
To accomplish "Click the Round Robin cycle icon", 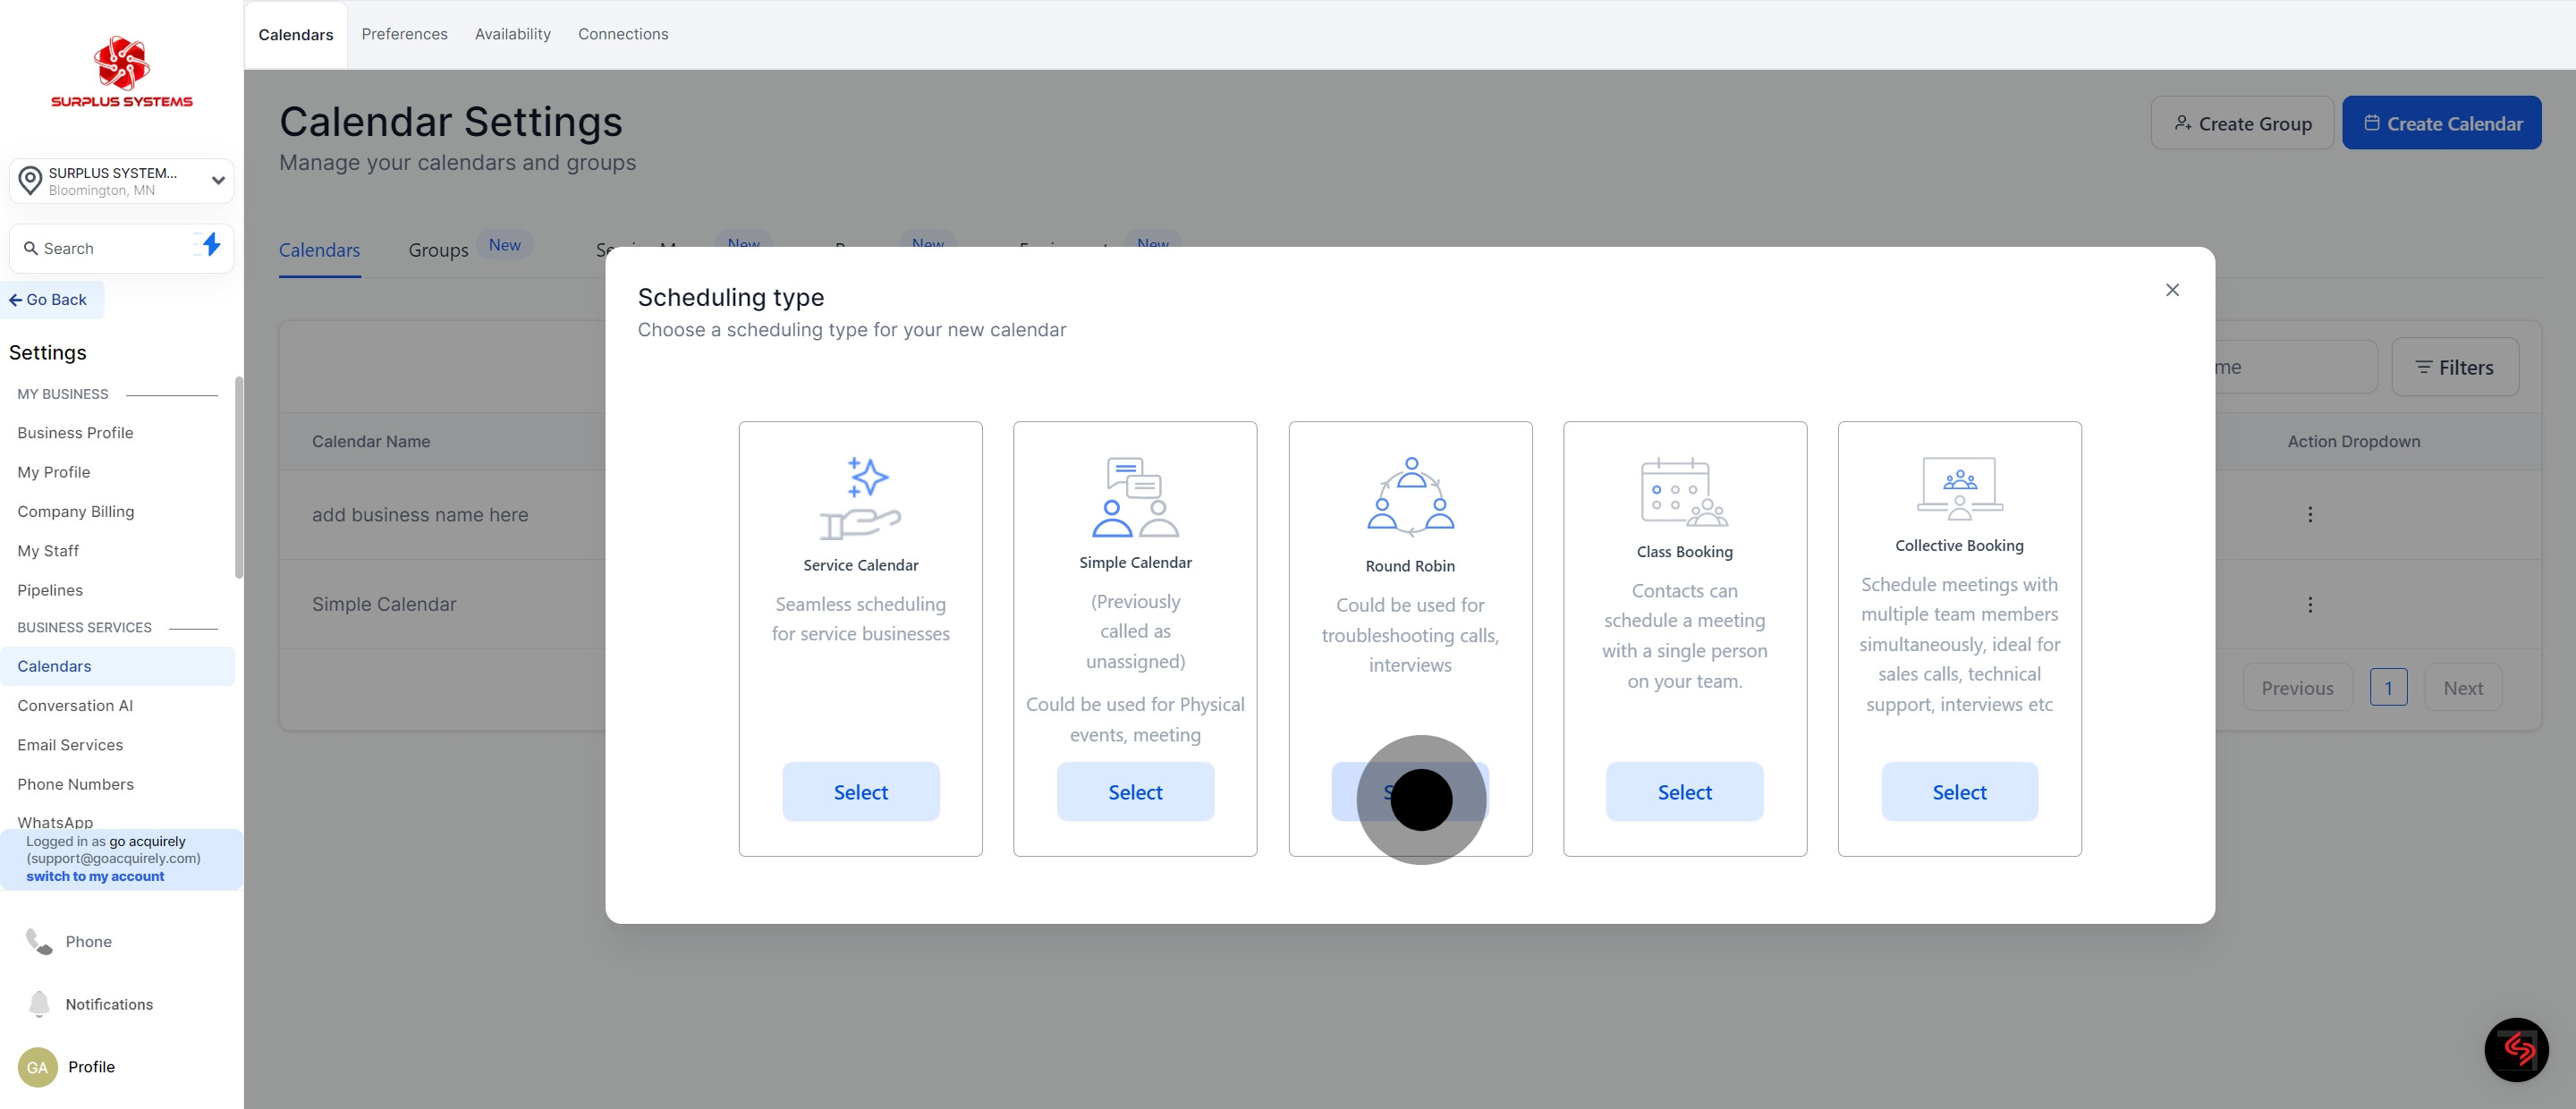I will click(1410, 497).
